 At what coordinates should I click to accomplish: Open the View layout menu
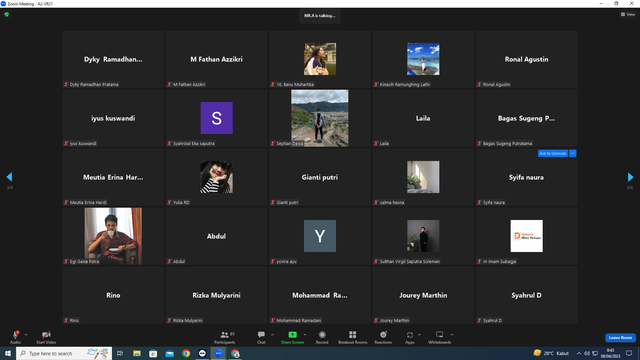[628, 14]
